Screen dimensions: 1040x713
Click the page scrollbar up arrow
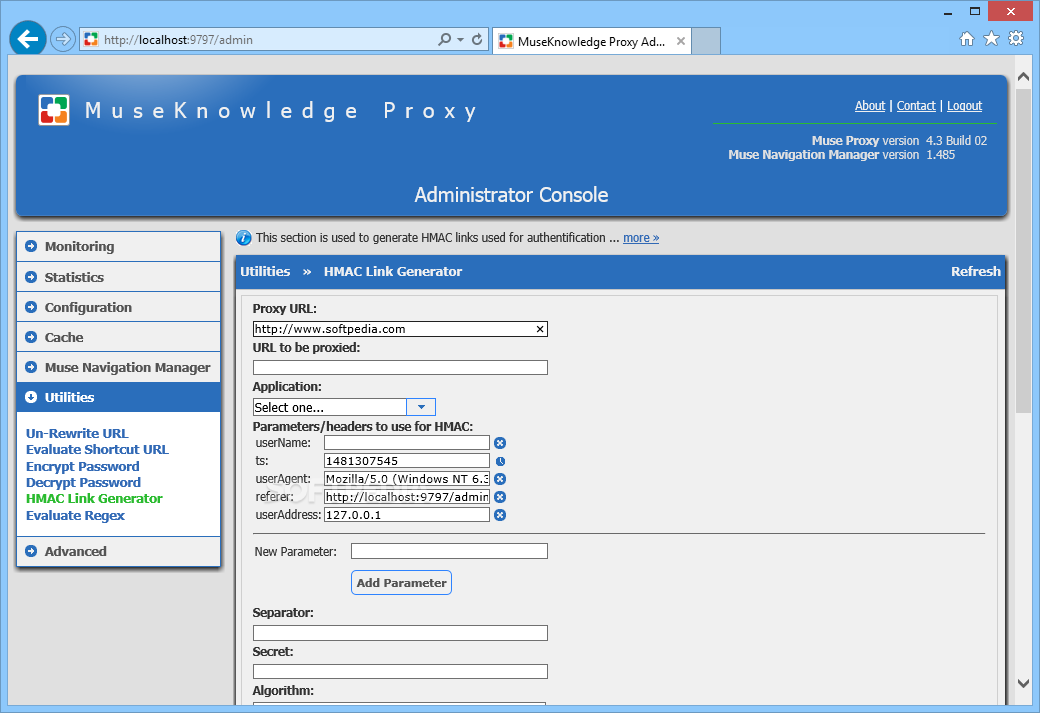tap(1023, 77)
